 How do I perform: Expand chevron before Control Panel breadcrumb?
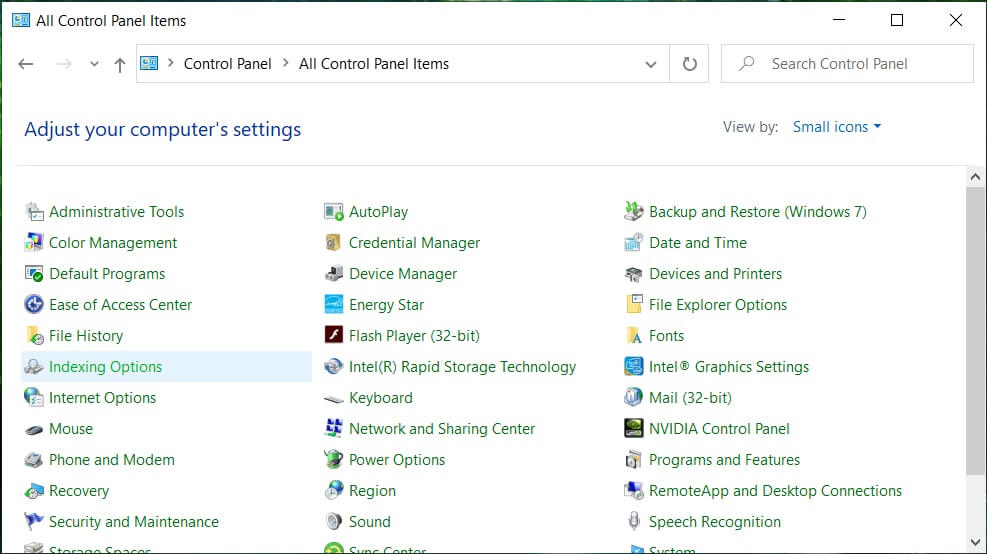pos(170,63)
